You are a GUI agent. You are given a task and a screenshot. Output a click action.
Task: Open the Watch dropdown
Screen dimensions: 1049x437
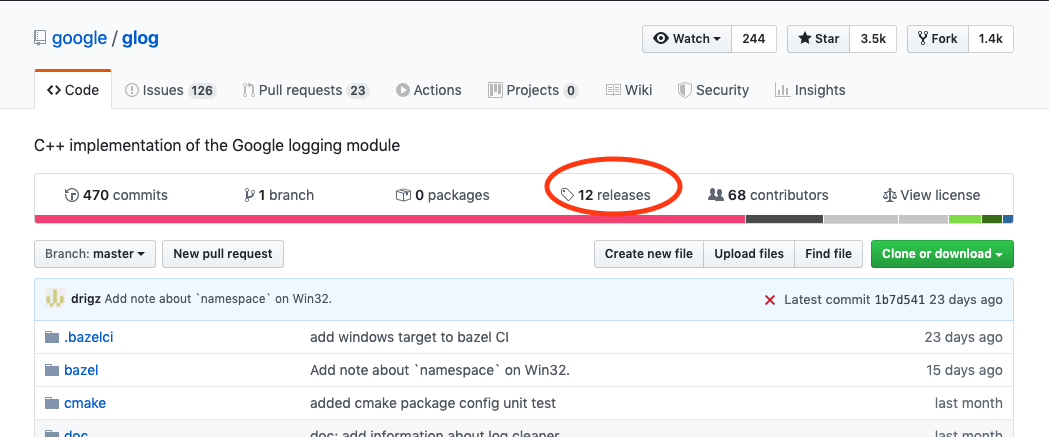click(687, 39)
